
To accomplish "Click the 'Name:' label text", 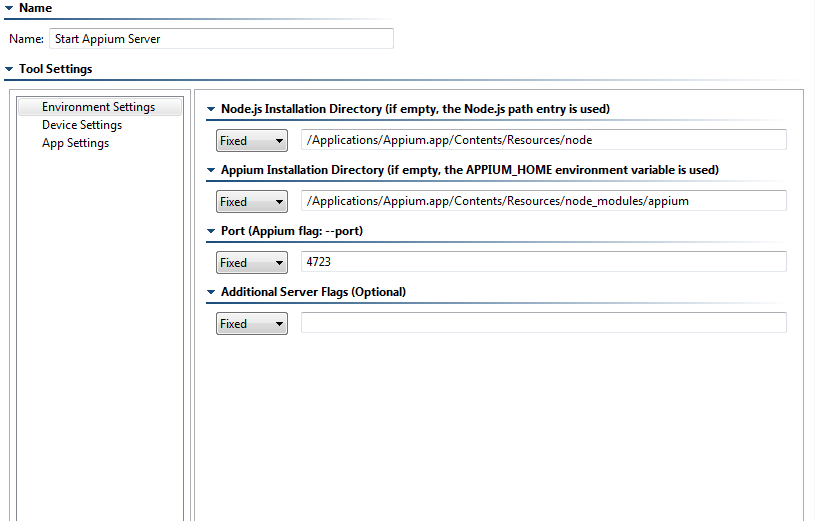I will point(27,39).
